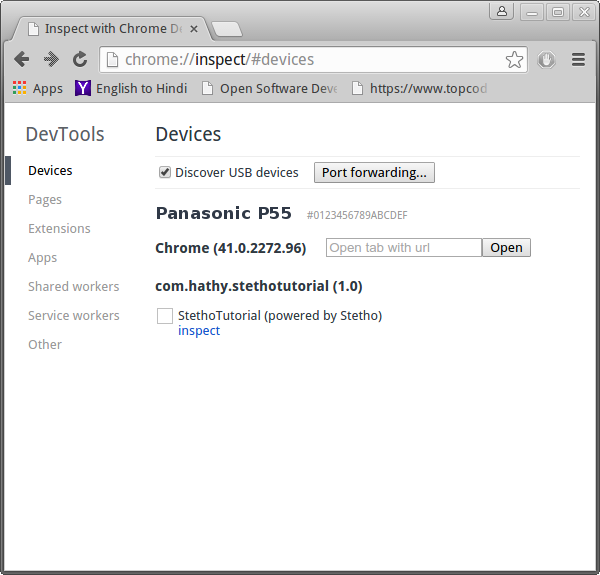The image size is (600, 575).
Task: Click the Panasonic P55 device name
Action: (x=223, y=213)
